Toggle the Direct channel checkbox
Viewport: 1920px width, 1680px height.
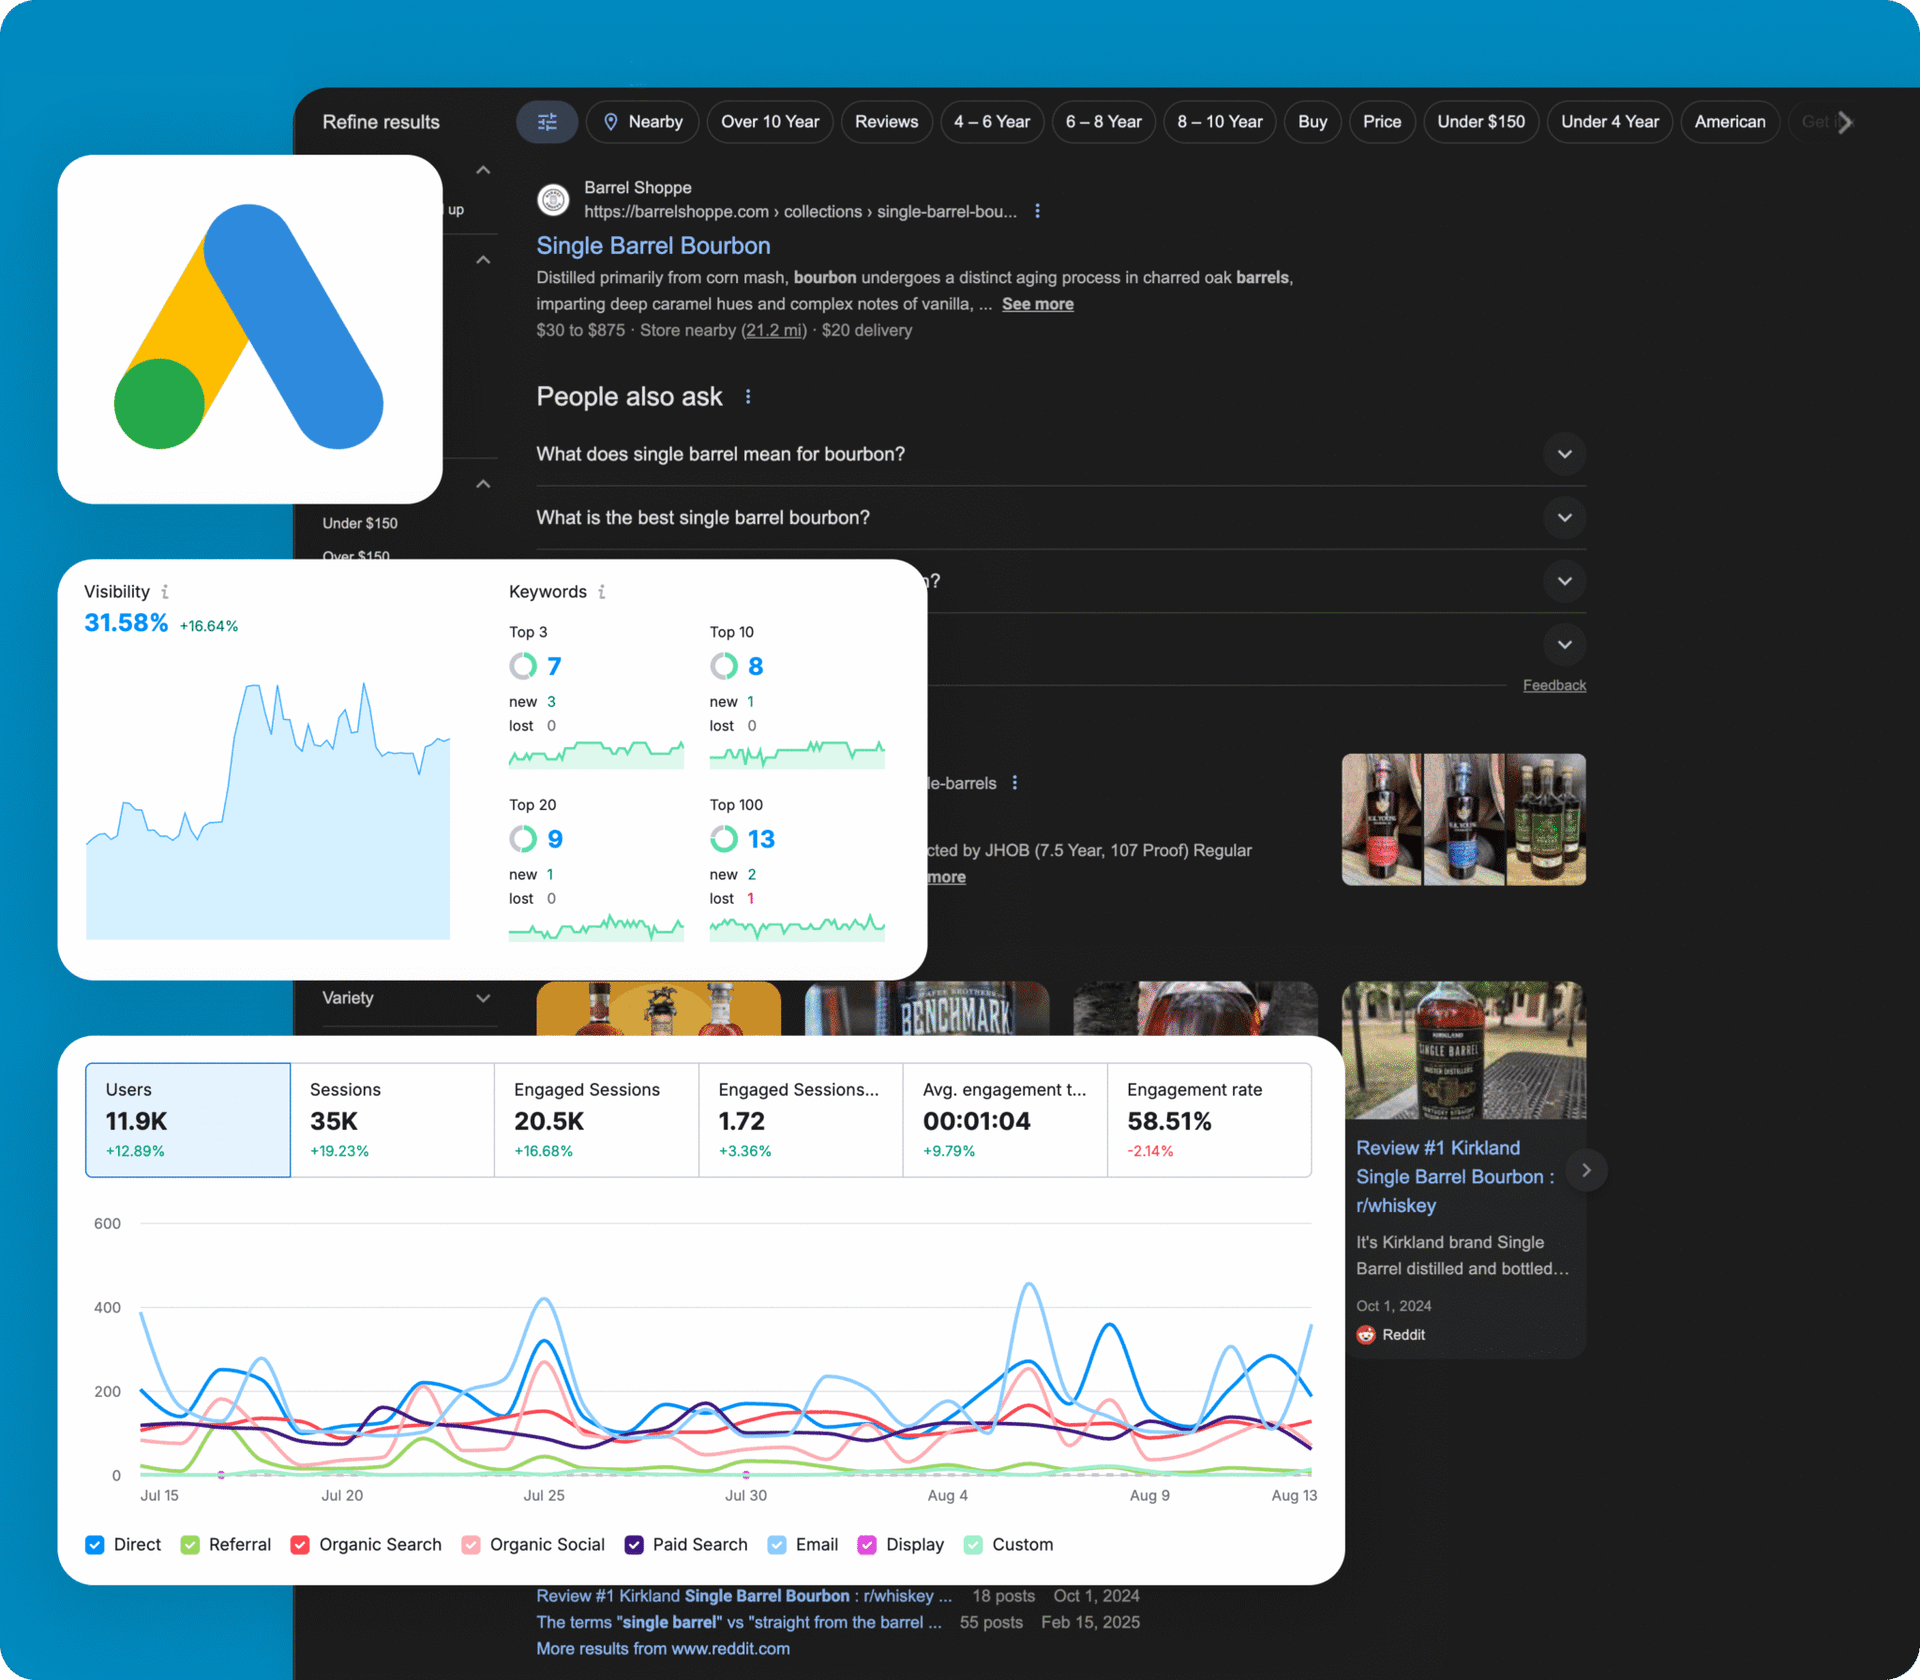[x=95, y=1545]
